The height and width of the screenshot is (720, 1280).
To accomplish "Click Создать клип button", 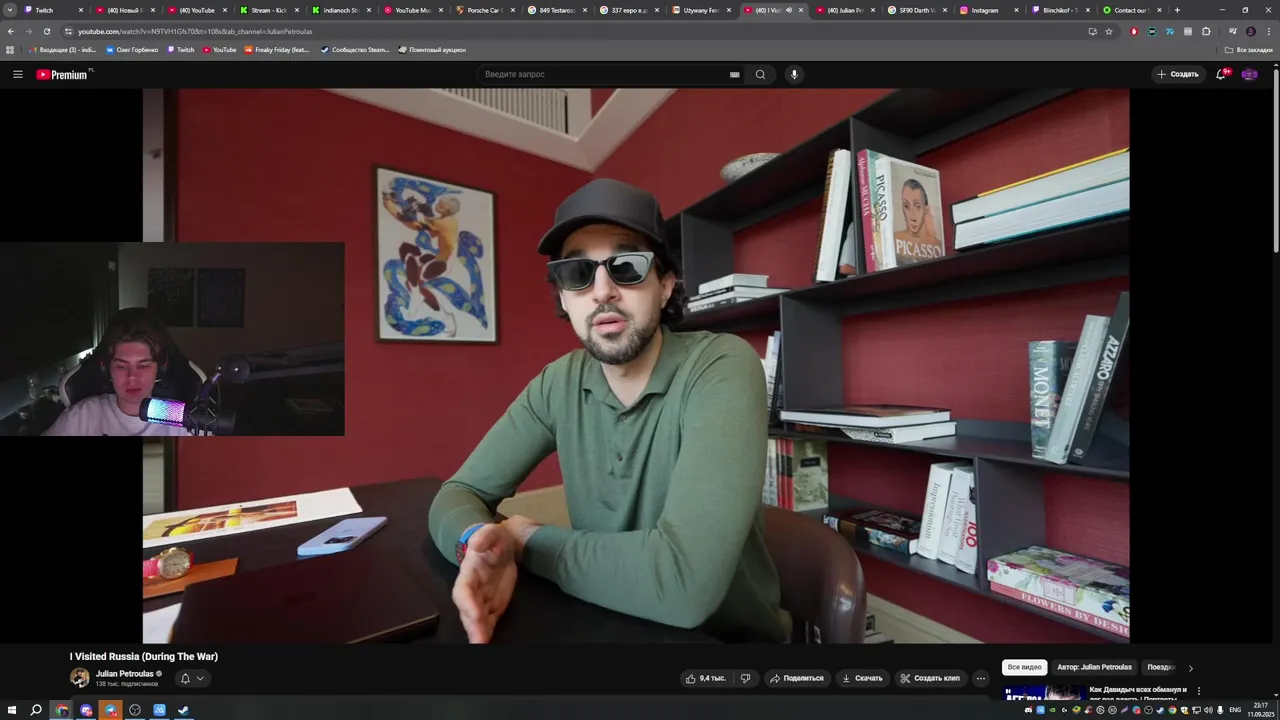I will (x=930, y=678).
